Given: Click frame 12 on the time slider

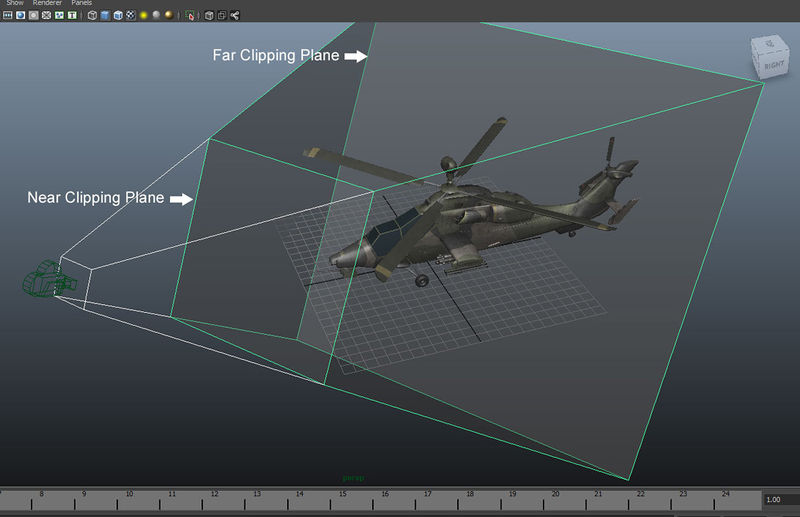Looking at the screenshot, I should coord(214,499).
